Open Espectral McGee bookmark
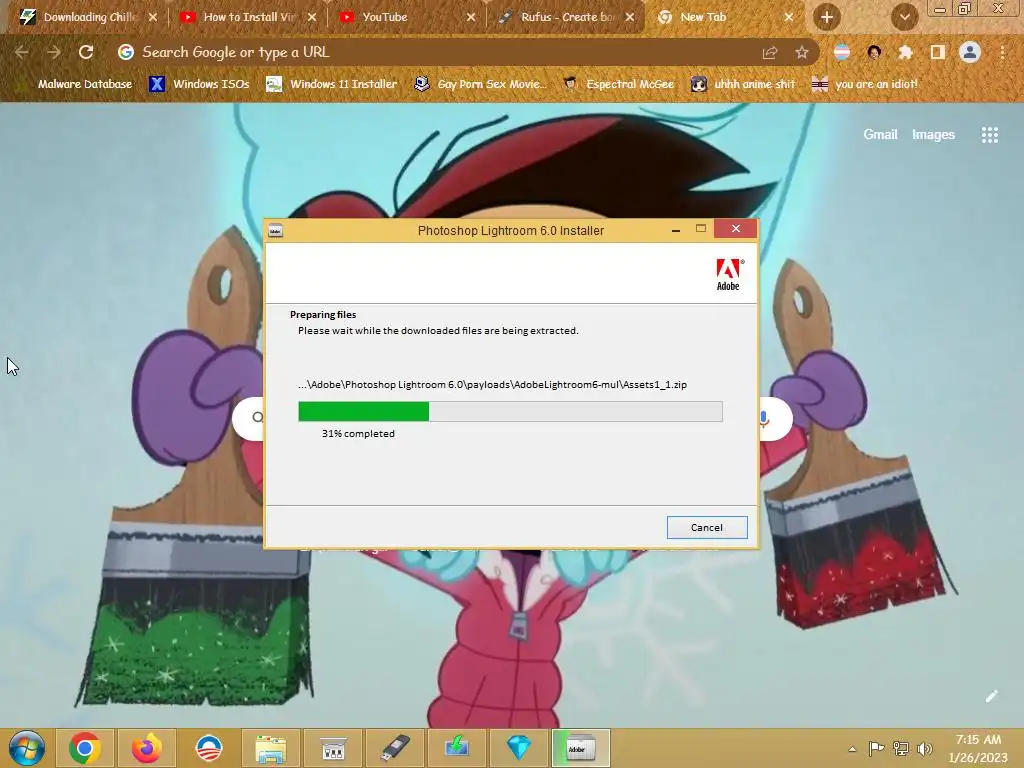Image resolution: width=1024 pixels, height=768 pixels. pyautogui.click(x=619, y=84)
